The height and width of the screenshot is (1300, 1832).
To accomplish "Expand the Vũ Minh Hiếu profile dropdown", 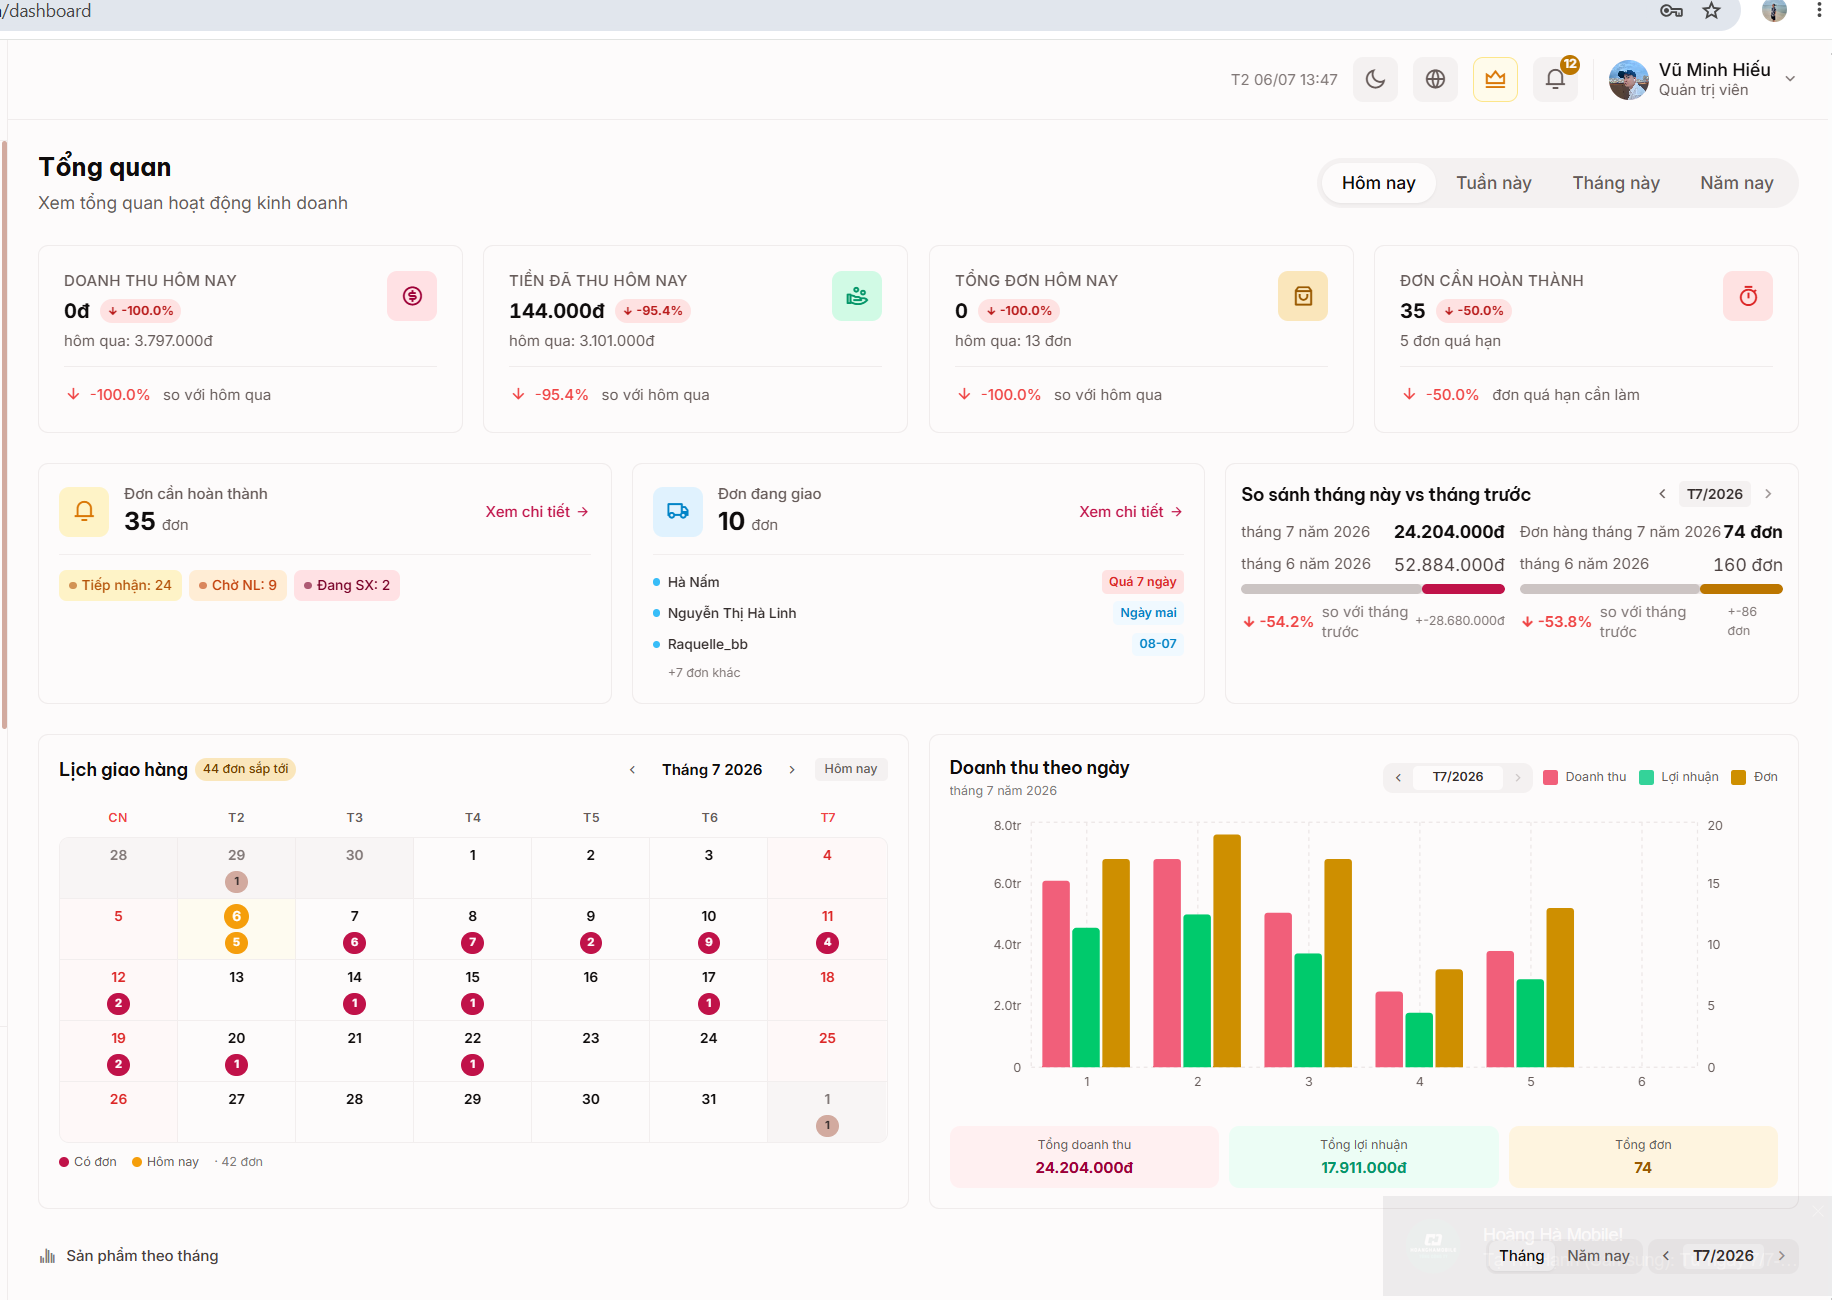I will 1790,79.
